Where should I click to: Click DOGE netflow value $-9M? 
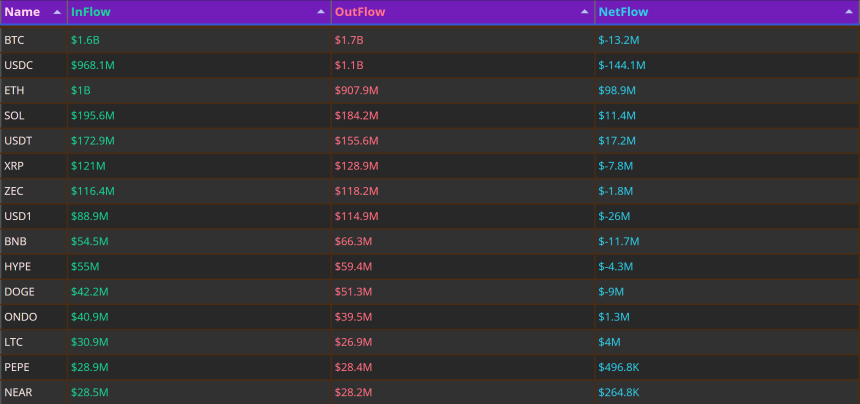pos(611,292)
